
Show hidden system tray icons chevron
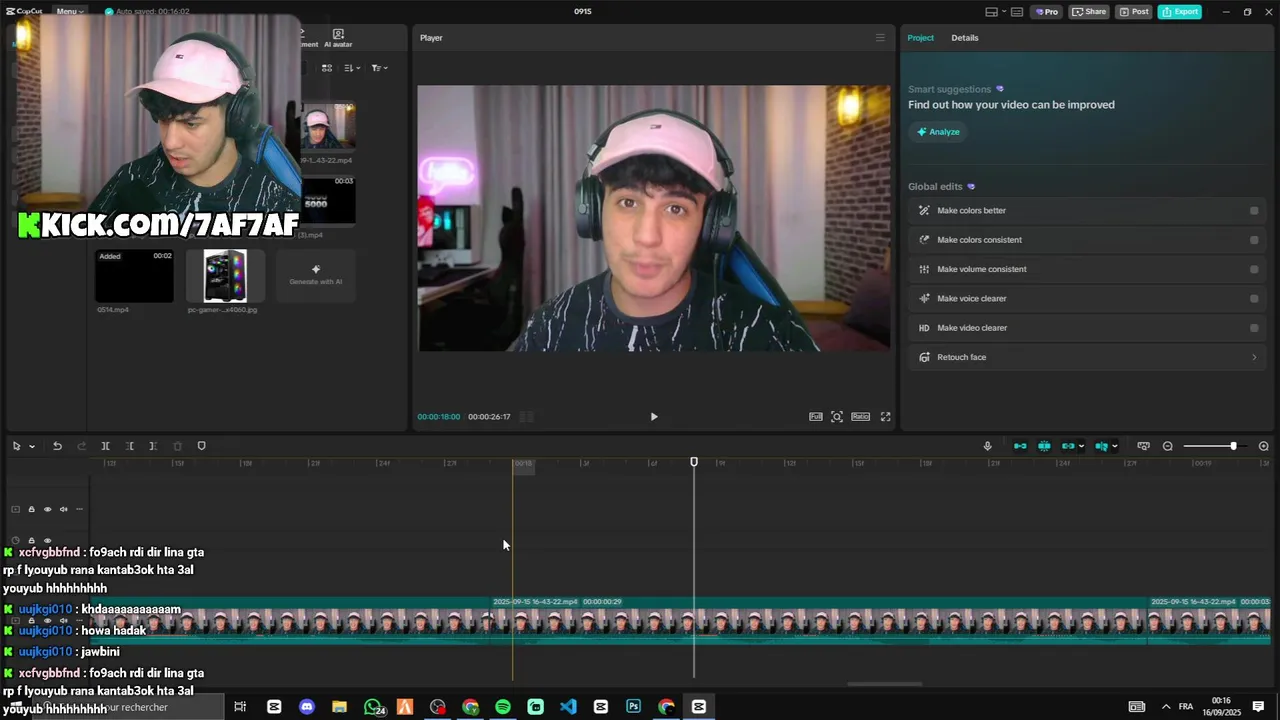[x=1165, y=707]
